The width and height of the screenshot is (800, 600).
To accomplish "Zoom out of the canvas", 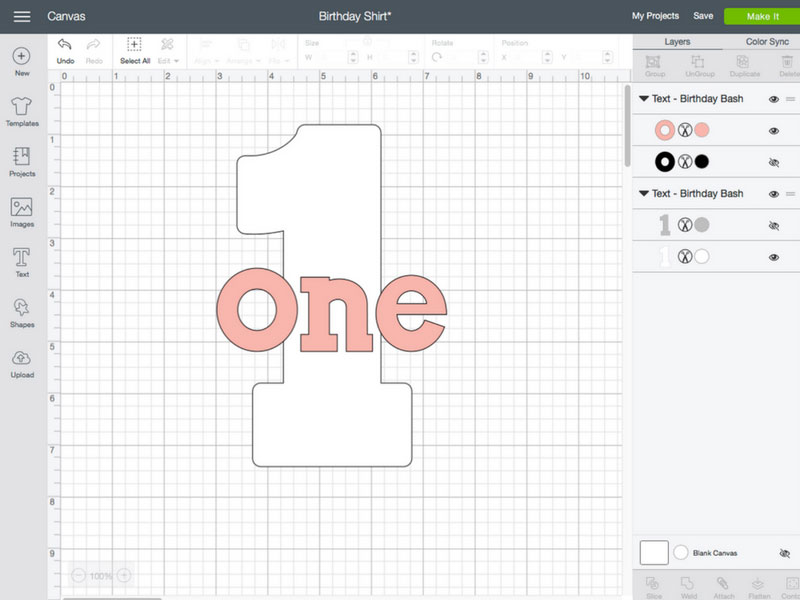I will coord(78,576).
